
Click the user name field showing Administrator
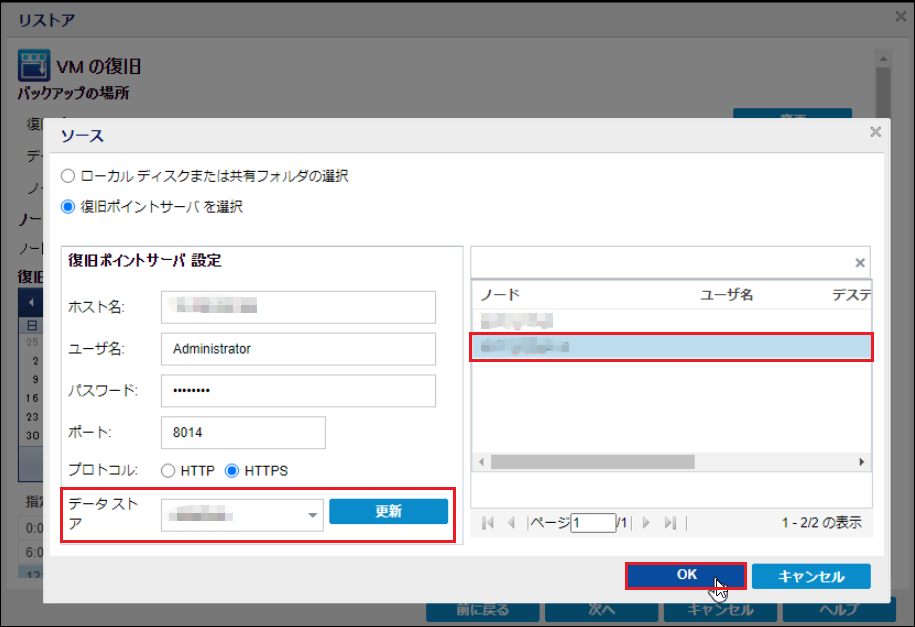[x=298, y=349]
